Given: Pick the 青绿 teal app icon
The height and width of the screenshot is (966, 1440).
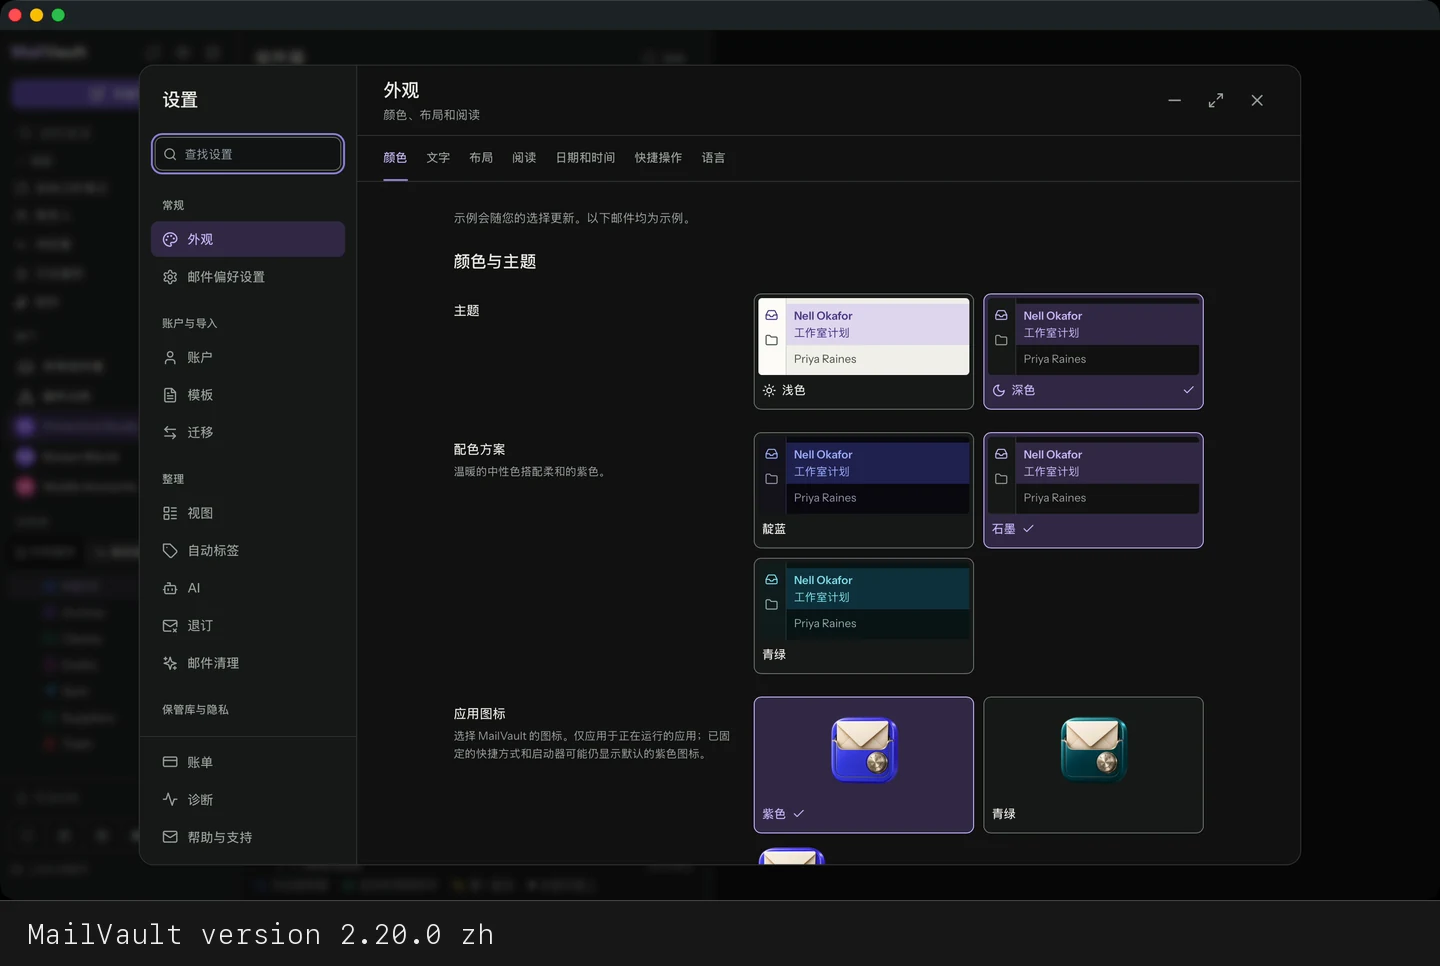Looking at the screenshot, I should point(1094,765).
